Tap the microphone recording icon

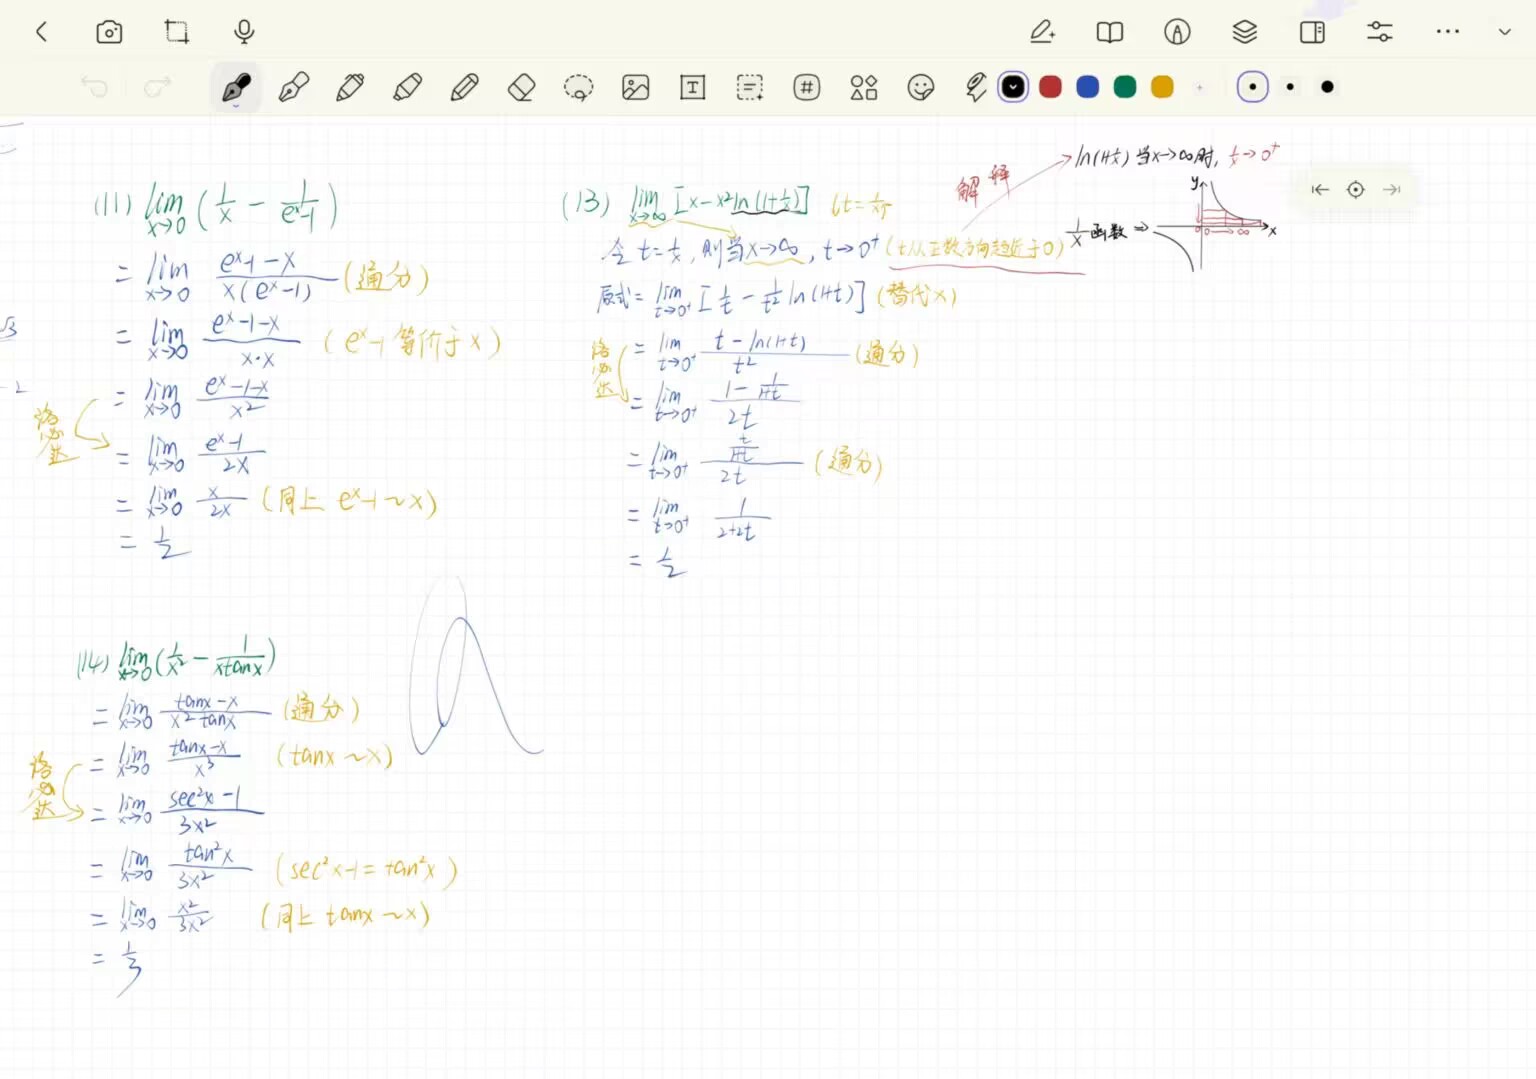[x=244, y=32]
